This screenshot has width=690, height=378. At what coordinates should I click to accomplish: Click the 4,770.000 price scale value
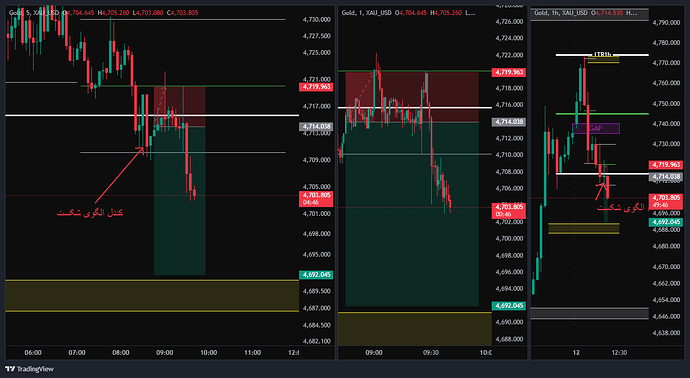pos(666,63)
